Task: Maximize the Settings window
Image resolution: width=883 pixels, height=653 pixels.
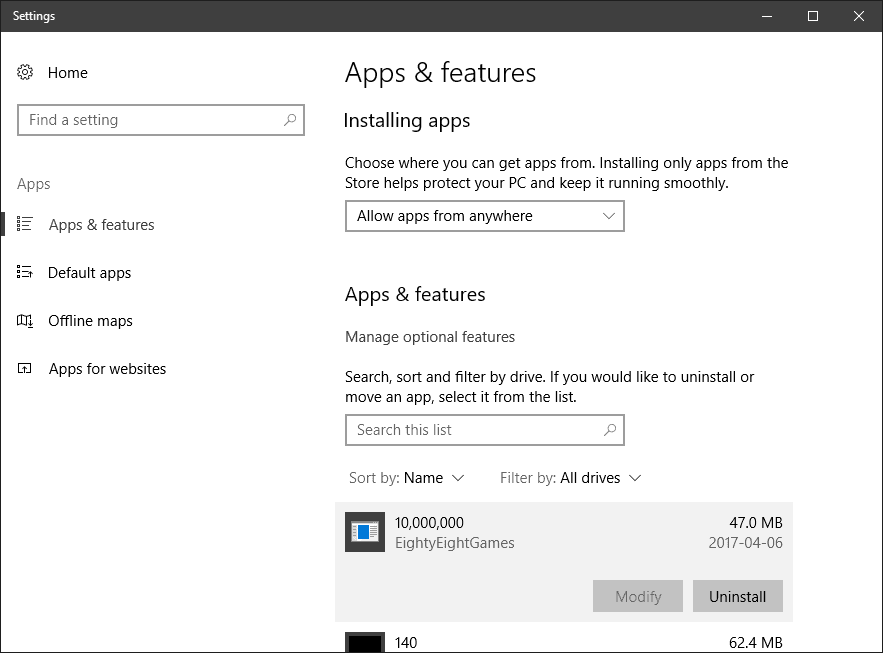Action: [x=813, y=16]
